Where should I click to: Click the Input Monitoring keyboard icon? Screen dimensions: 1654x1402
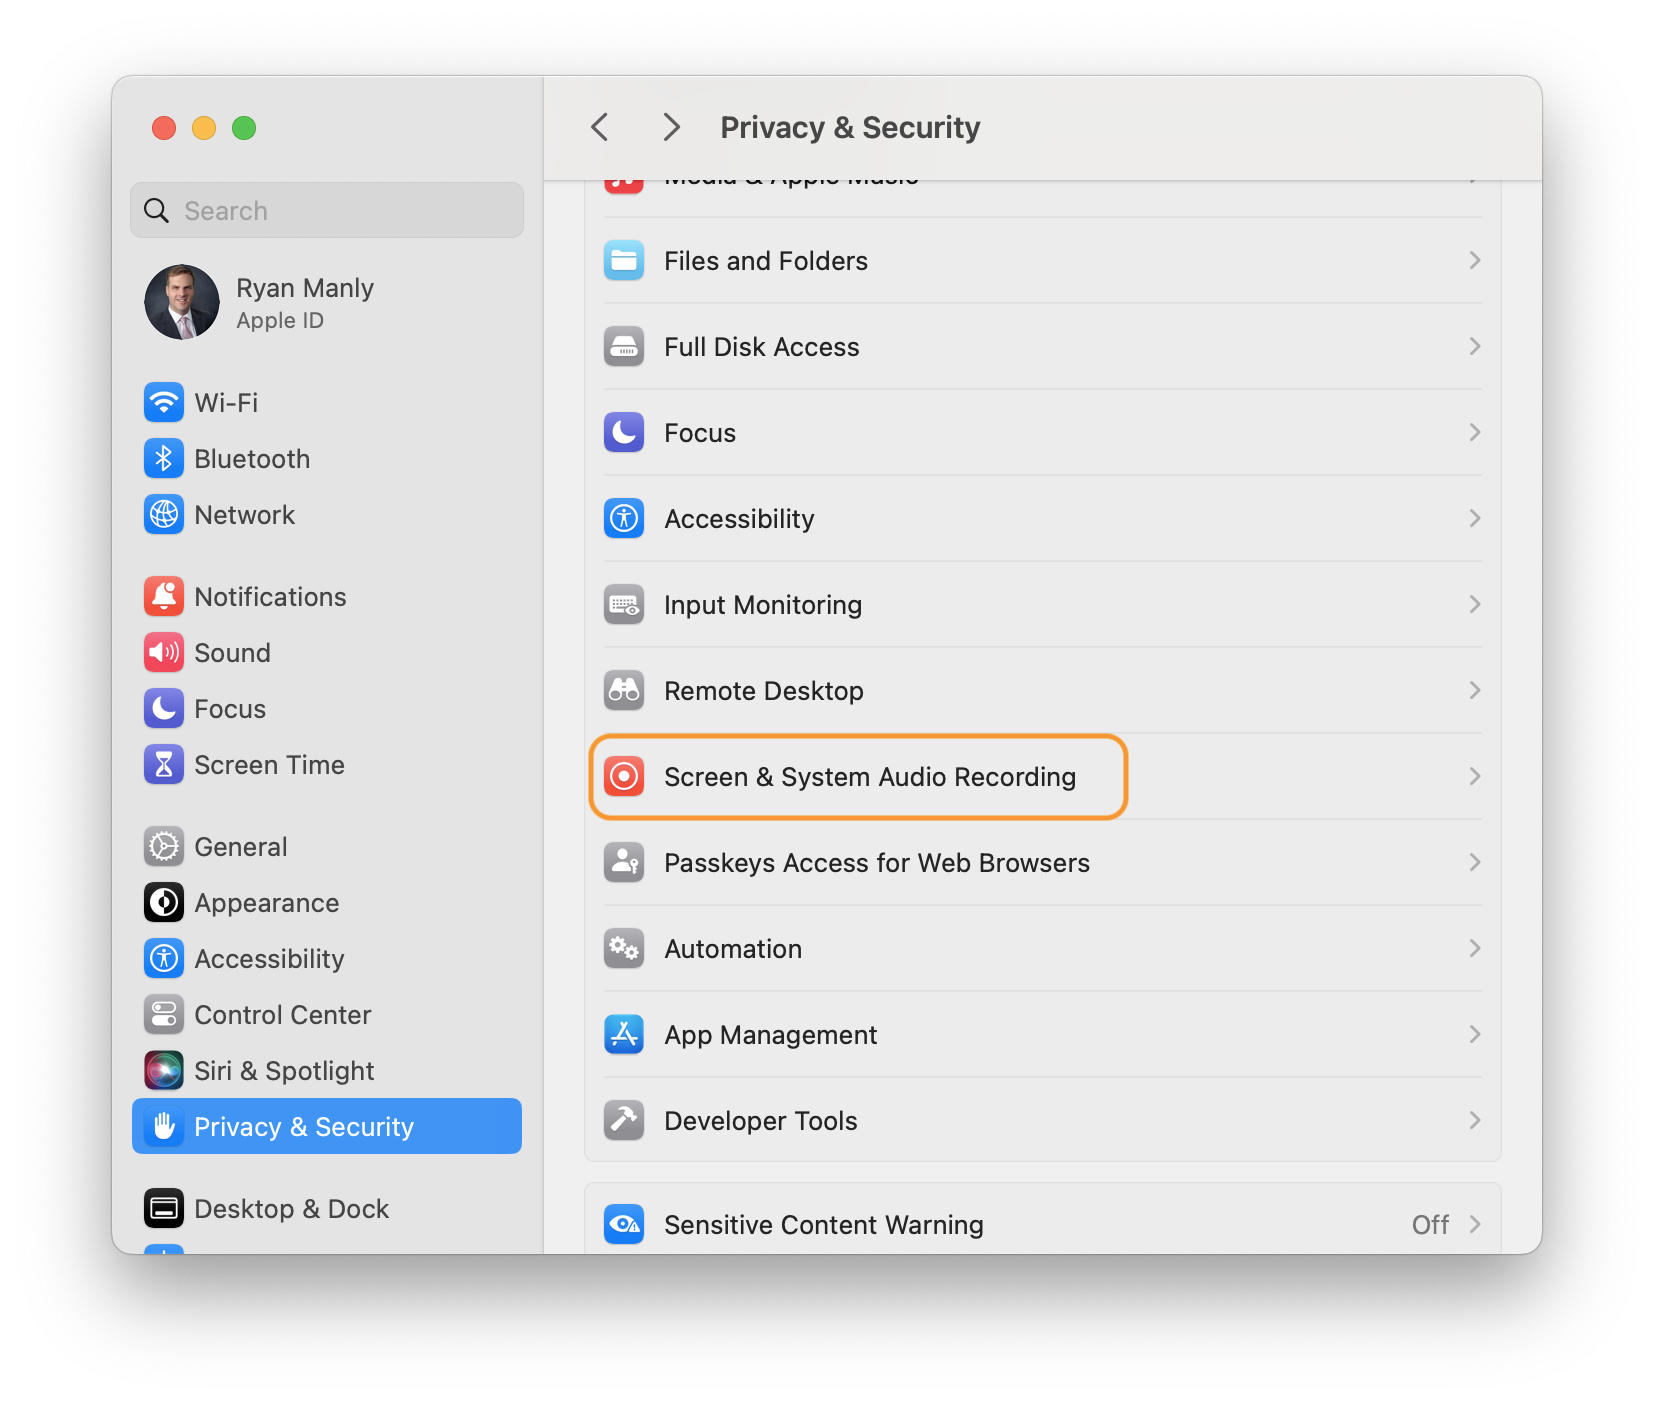click(624, 605)
